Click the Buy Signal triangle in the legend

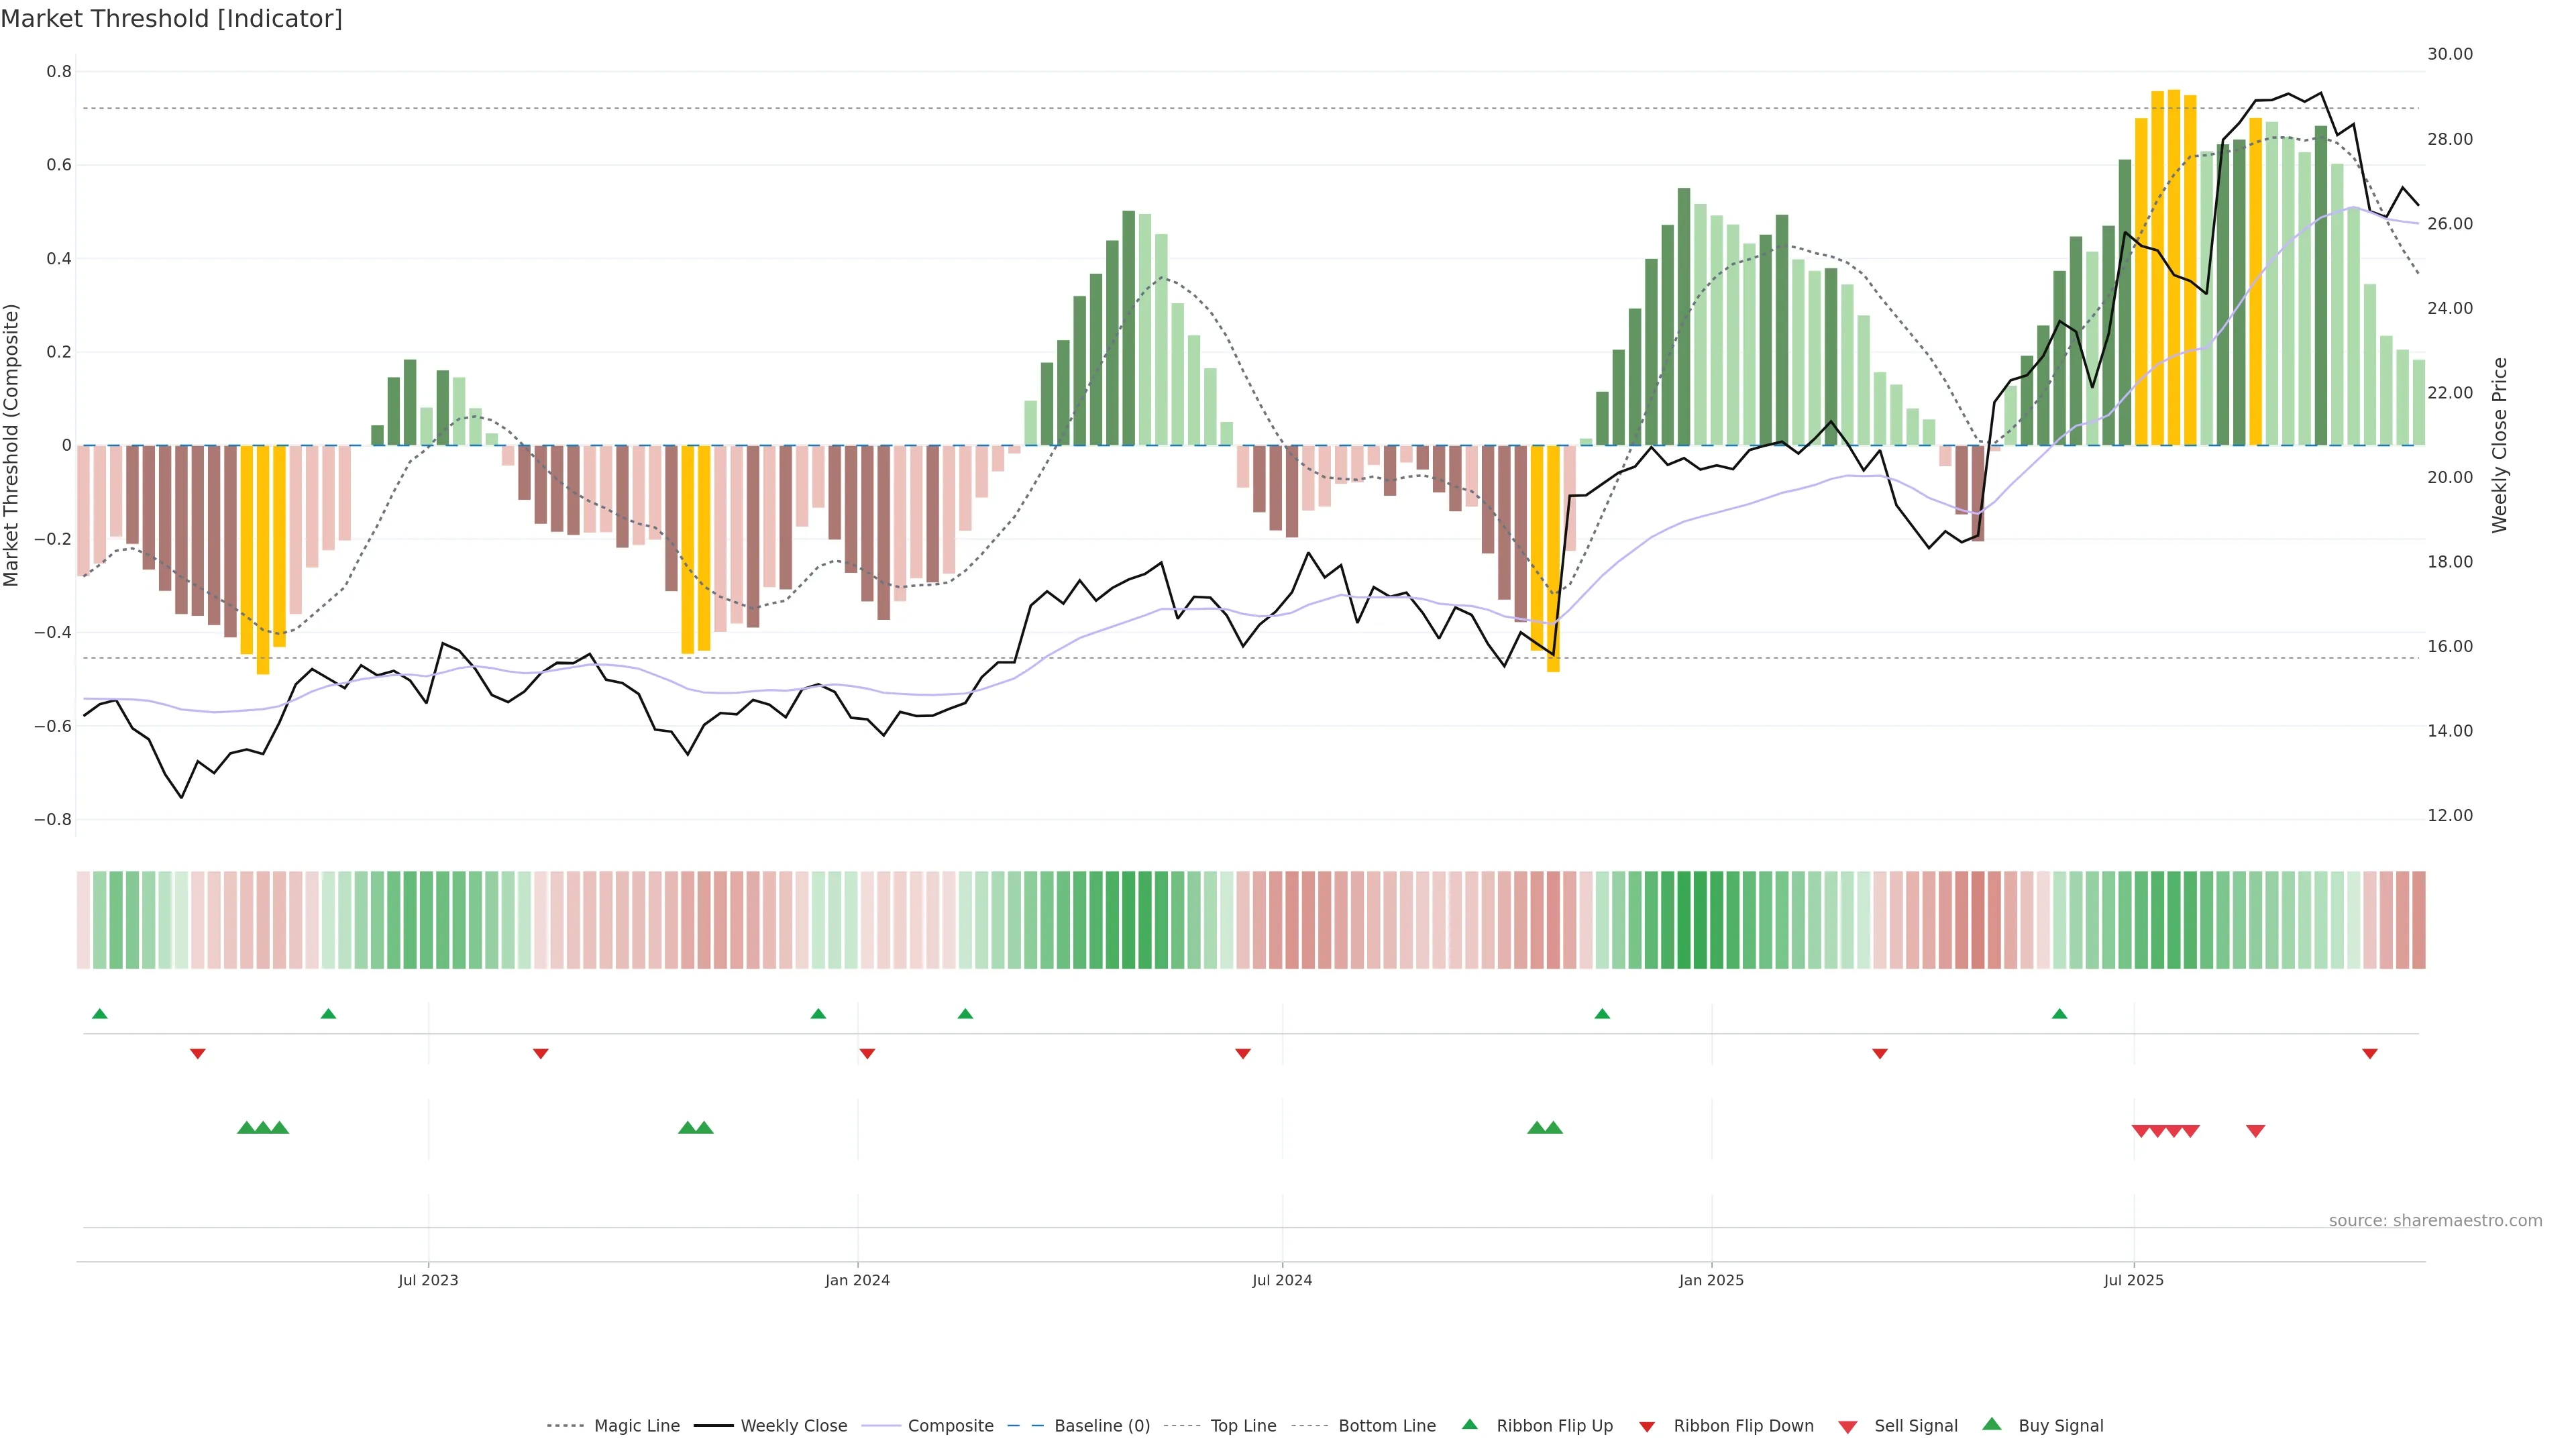point(1991,1424)
